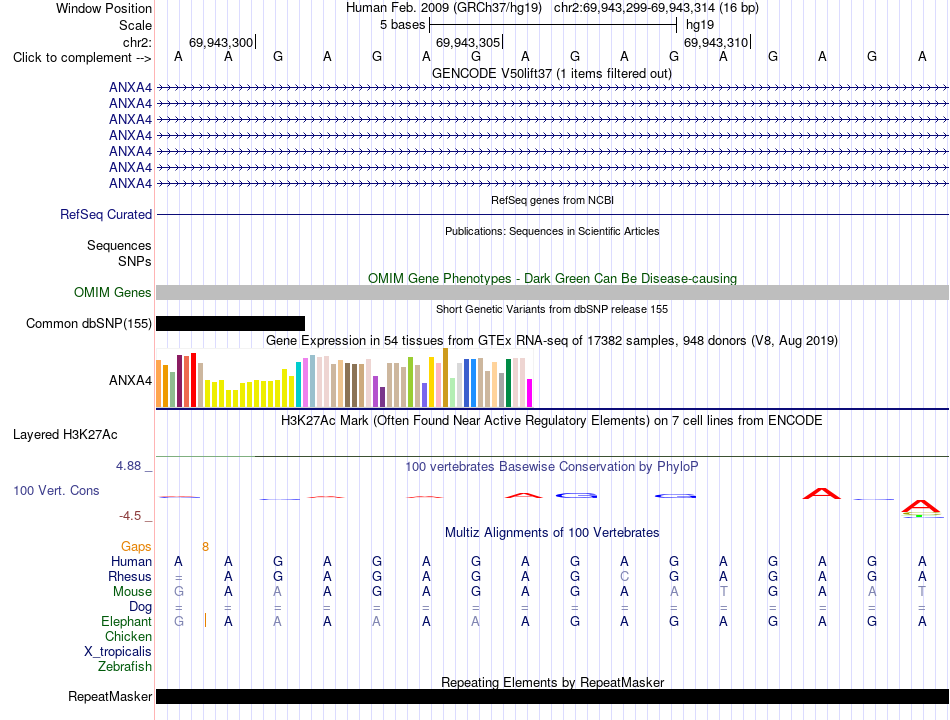Open the RepeatMasker track label
Image resolution: width=950 pixels, height=720 pixels.
tap(110, 697)
